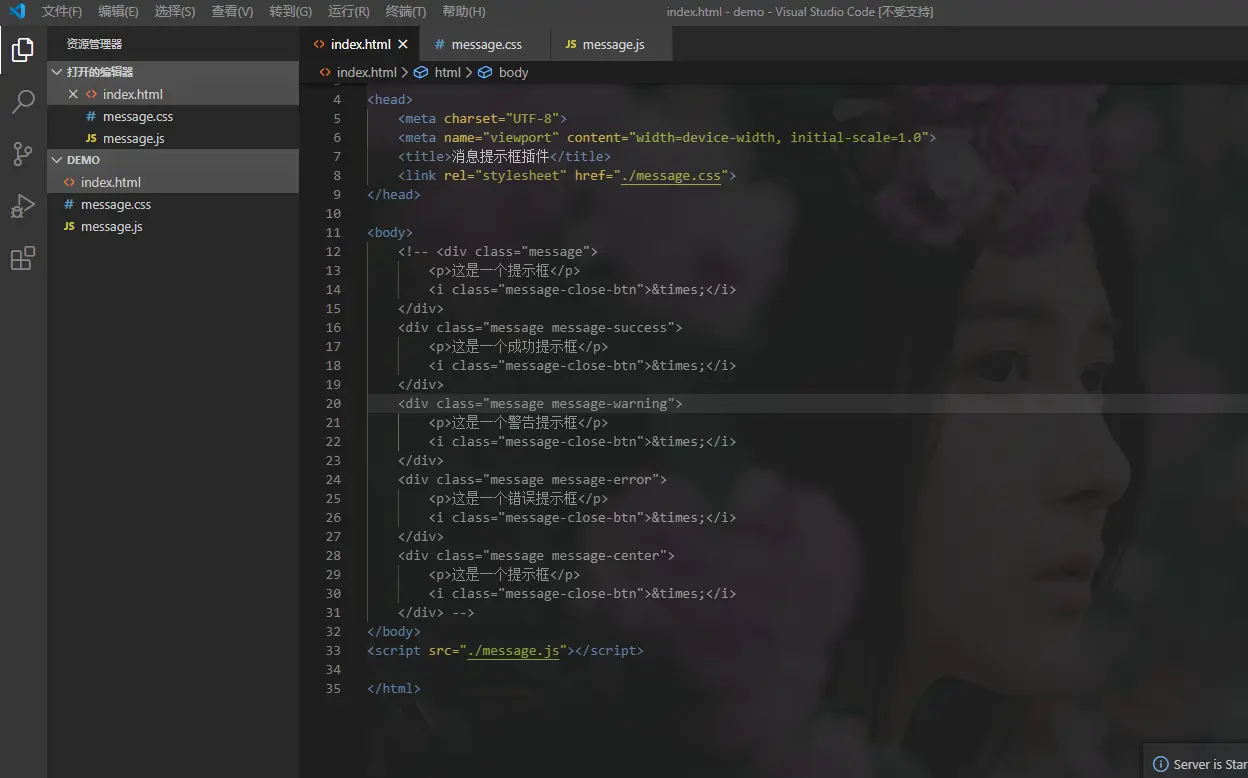The image size is (1248, 778).
Task: Switch to the message.js editor tab
Action: click(613, 44)
